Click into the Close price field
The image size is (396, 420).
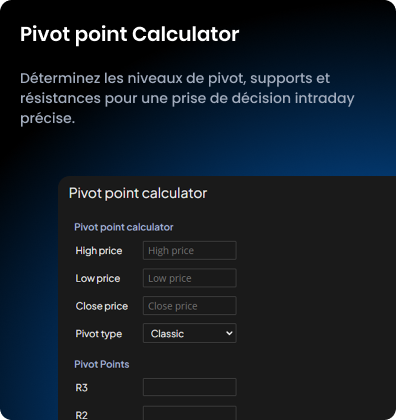tap(190, 306)
